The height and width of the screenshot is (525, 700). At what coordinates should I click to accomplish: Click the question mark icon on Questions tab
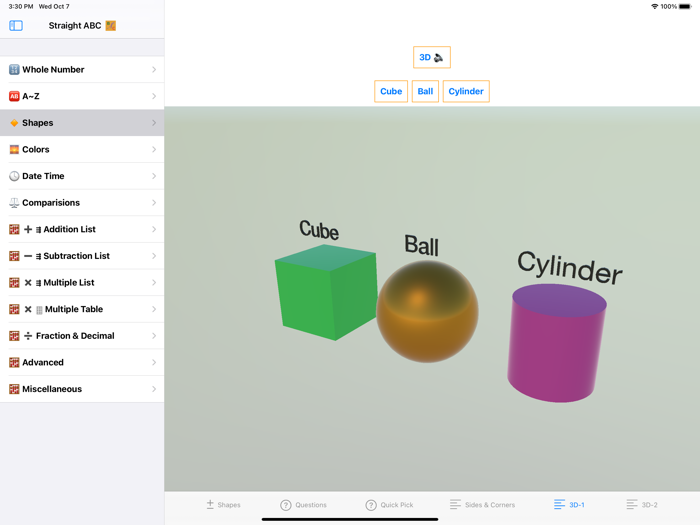tap(286, 505)
